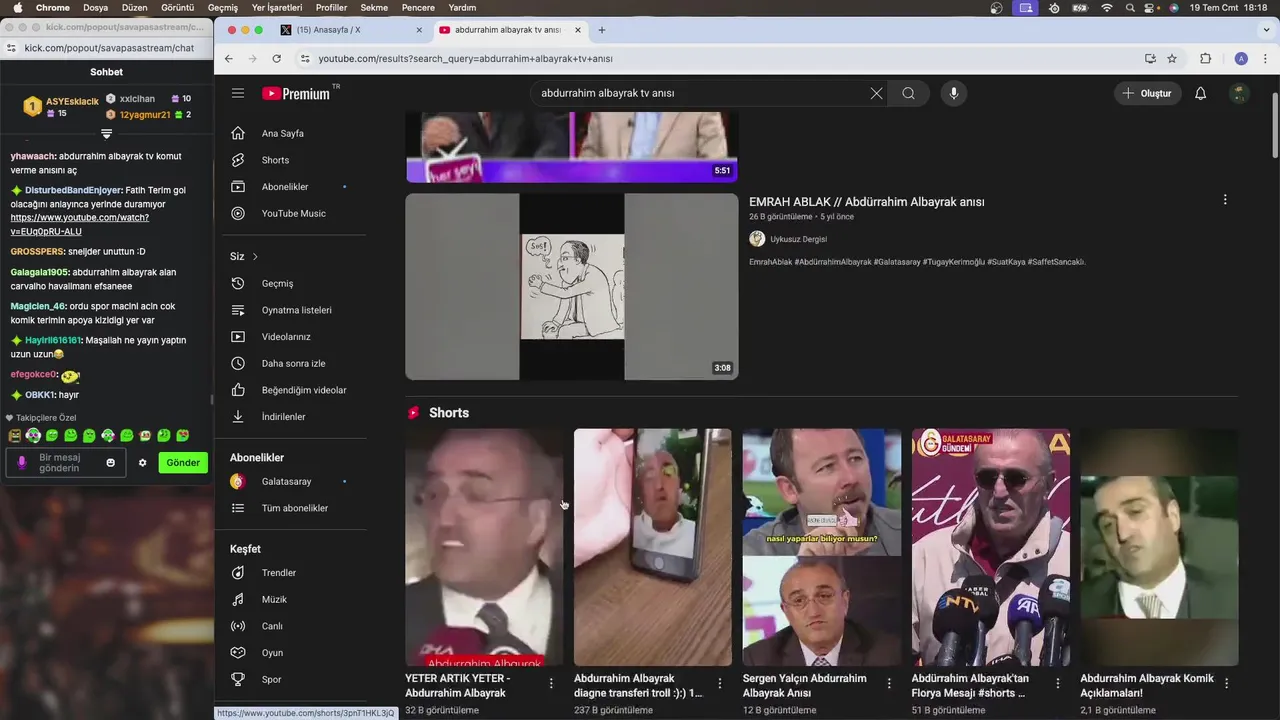Open the Geçmiş menu in macOS menu bar

pyautogui.click(x=223, y=7)
